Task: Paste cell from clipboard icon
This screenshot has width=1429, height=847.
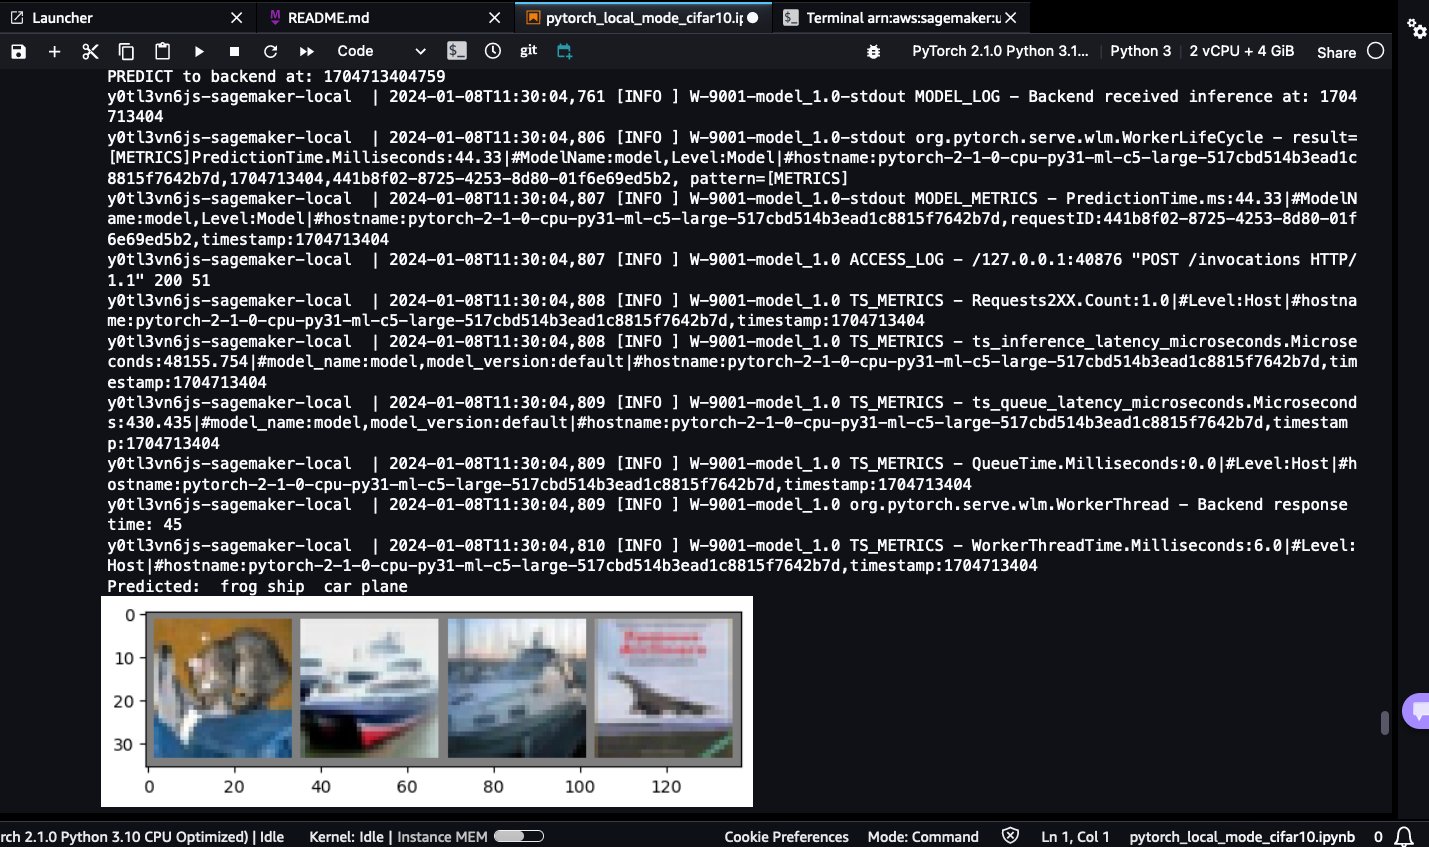Action: [x=162, y=51]
